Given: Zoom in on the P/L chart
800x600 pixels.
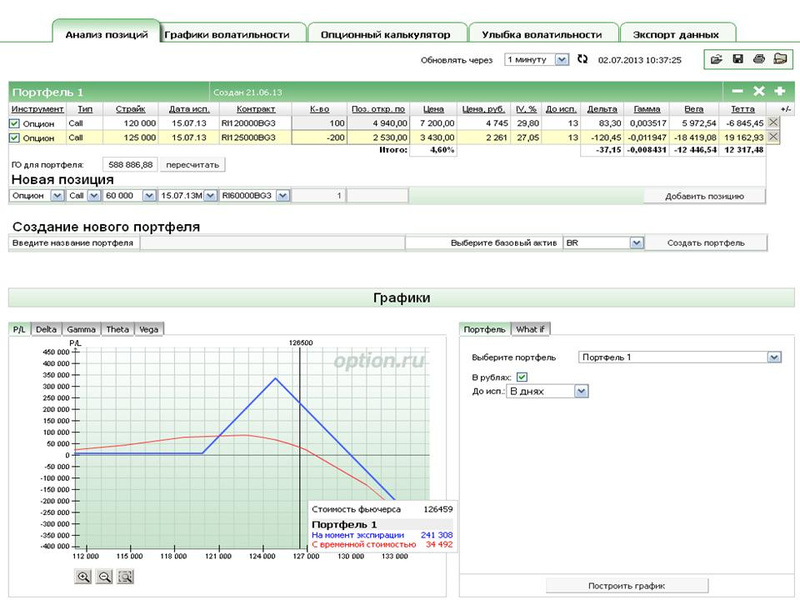Looking at the screenshot, I should 83,576.
